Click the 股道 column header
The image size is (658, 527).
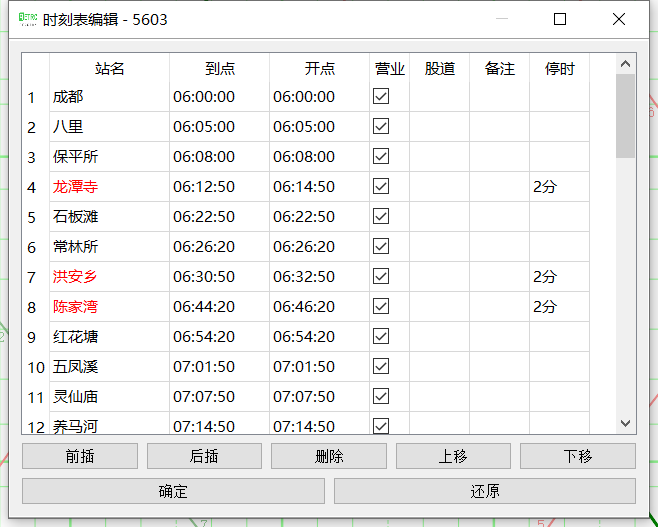(439, 68)
